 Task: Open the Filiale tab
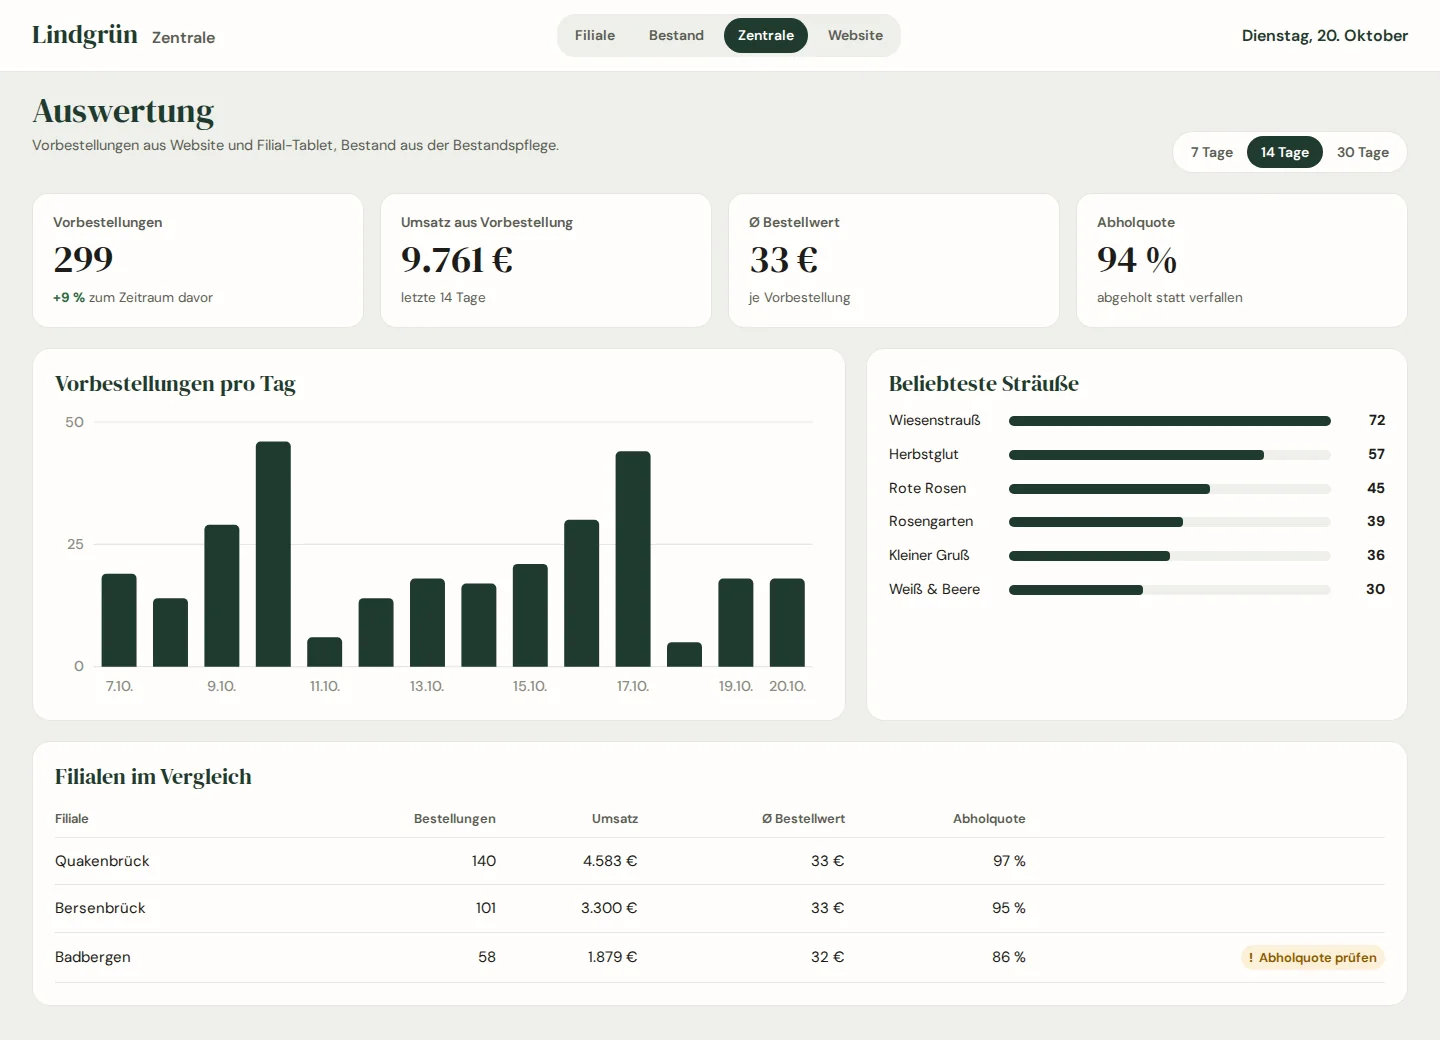click(x=594, y=35)
